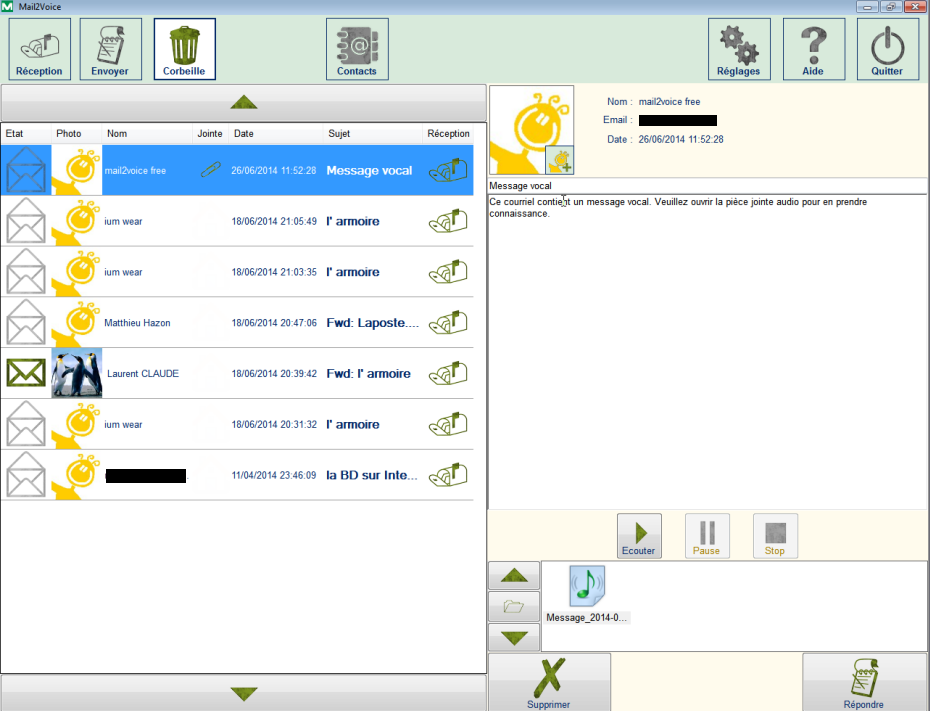930x711 pixels.
Task: Sort messages by the Etat column
Action: point(26,134)
